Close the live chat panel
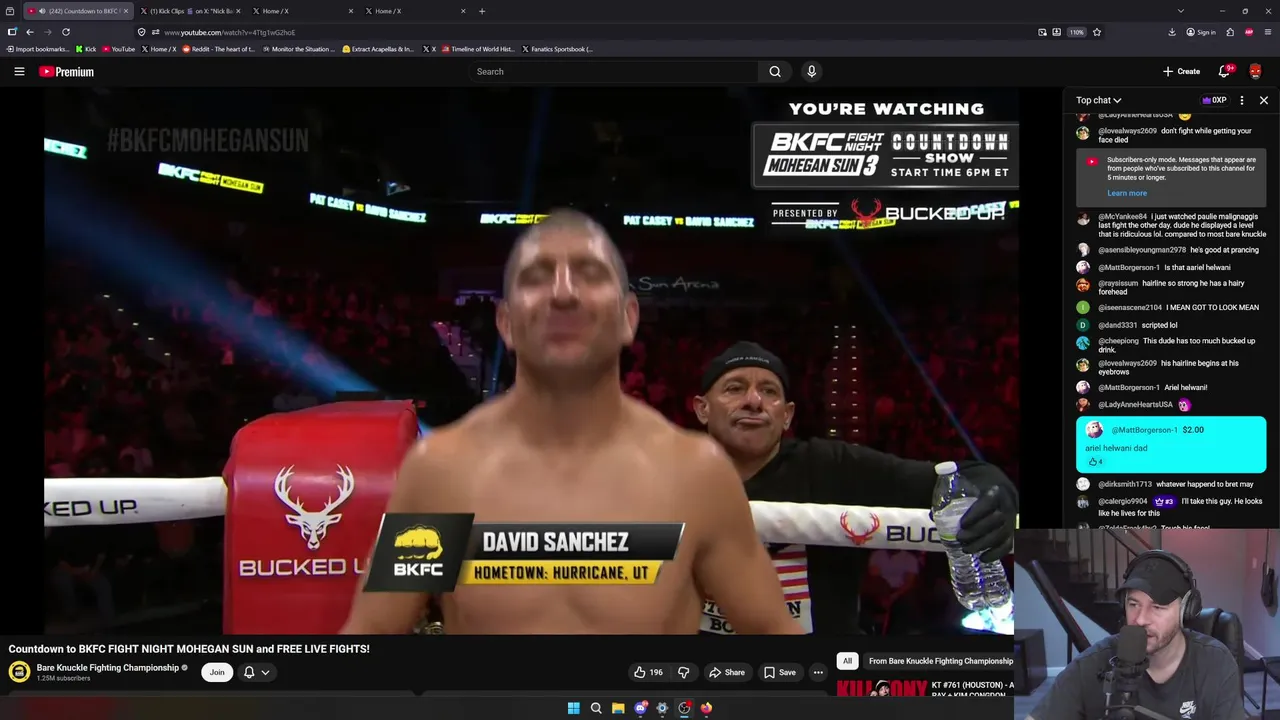The width and height of the screenshot is (1280, 720). [1264, 100]
